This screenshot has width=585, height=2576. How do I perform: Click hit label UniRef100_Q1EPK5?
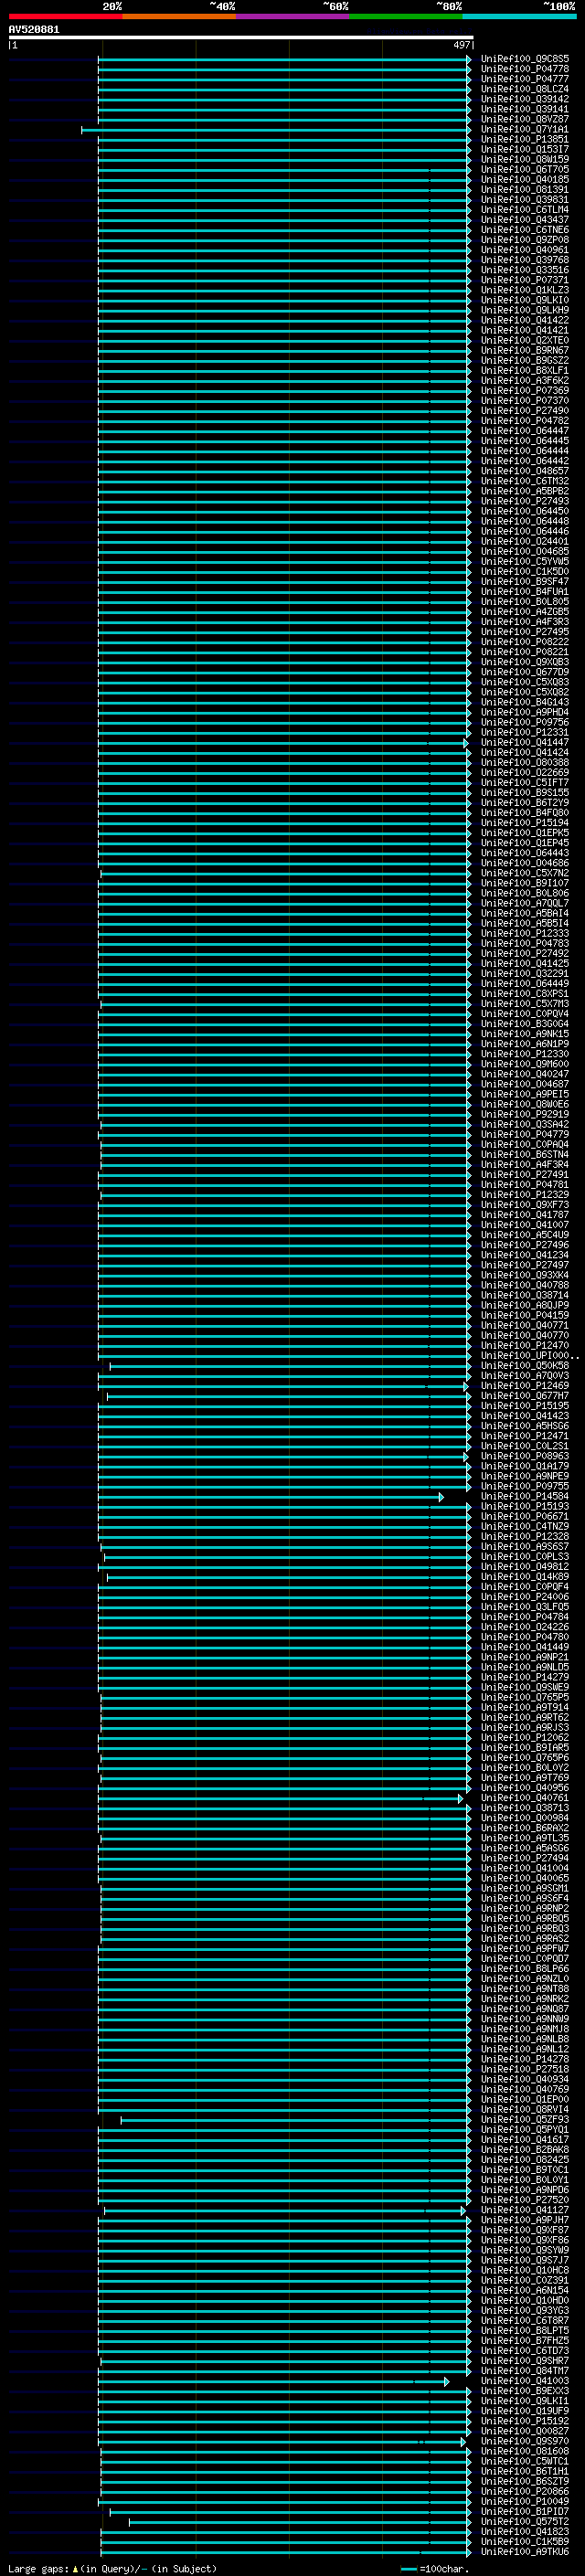[x=525, y=833]
